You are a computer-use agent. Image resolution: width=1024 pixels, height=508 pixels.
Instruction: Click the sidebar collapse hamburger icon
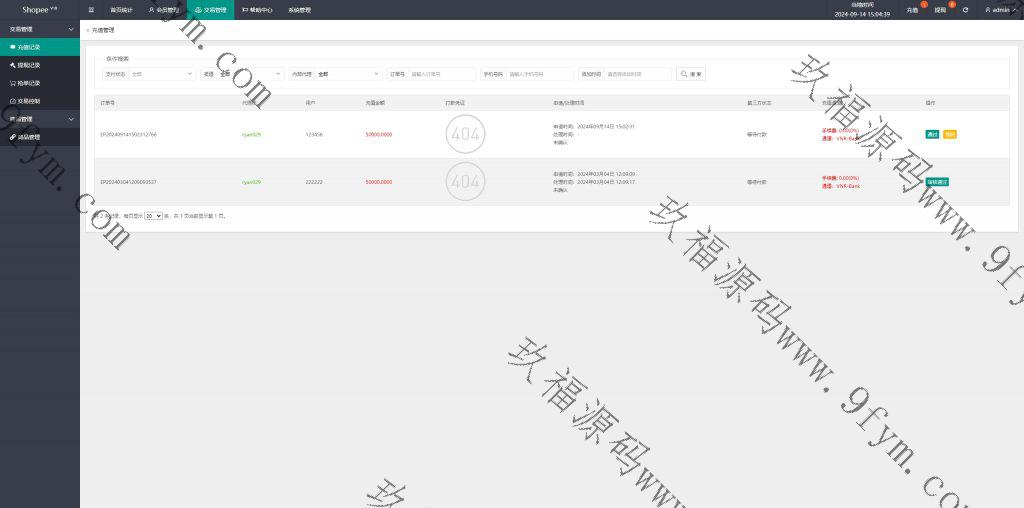(x=91, y=9)
